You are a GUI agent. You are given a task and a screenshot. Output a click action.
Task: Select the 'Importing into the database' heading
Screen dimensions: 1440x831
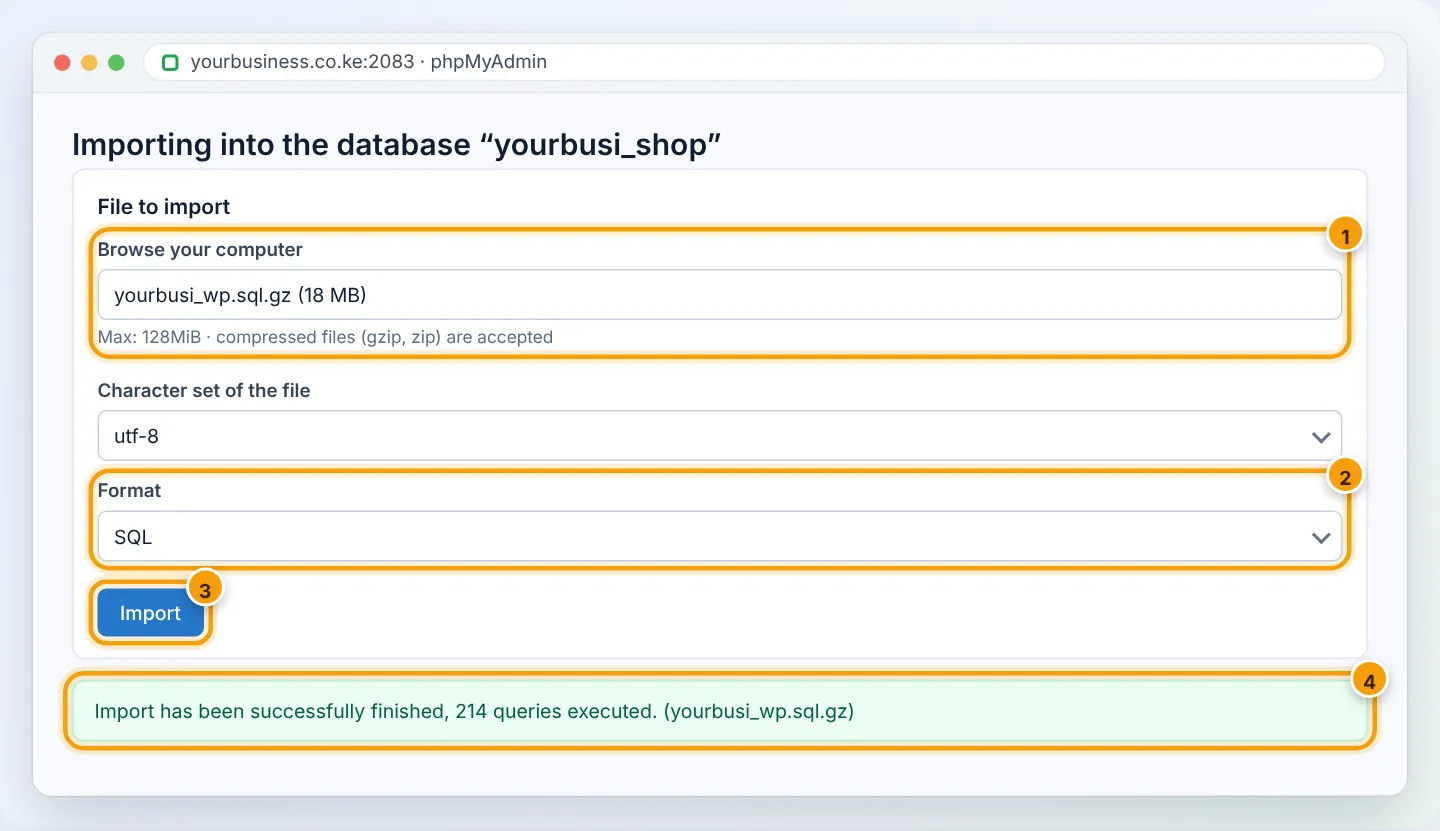[x=397, y=145]
